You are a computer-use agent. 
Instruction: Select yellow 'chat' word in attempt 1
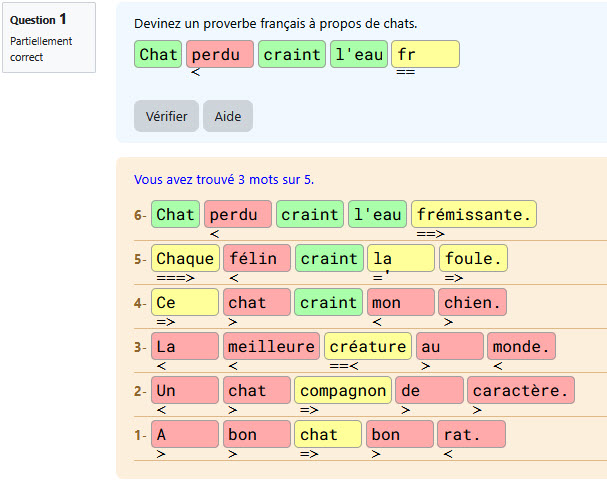[x=328, y=434]
